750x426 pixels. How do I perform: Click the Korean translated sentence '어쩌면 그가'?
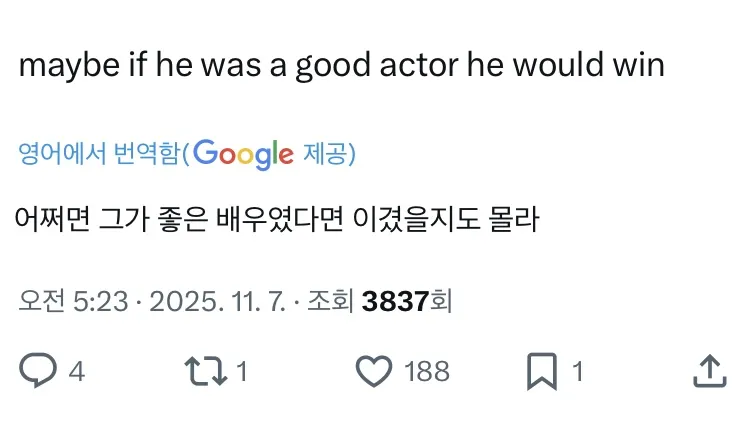pos(90,218)
